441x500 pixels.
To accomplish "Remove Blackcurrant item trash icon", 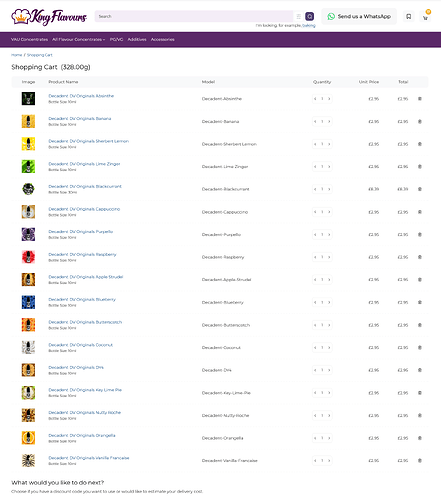I will 420,189.
